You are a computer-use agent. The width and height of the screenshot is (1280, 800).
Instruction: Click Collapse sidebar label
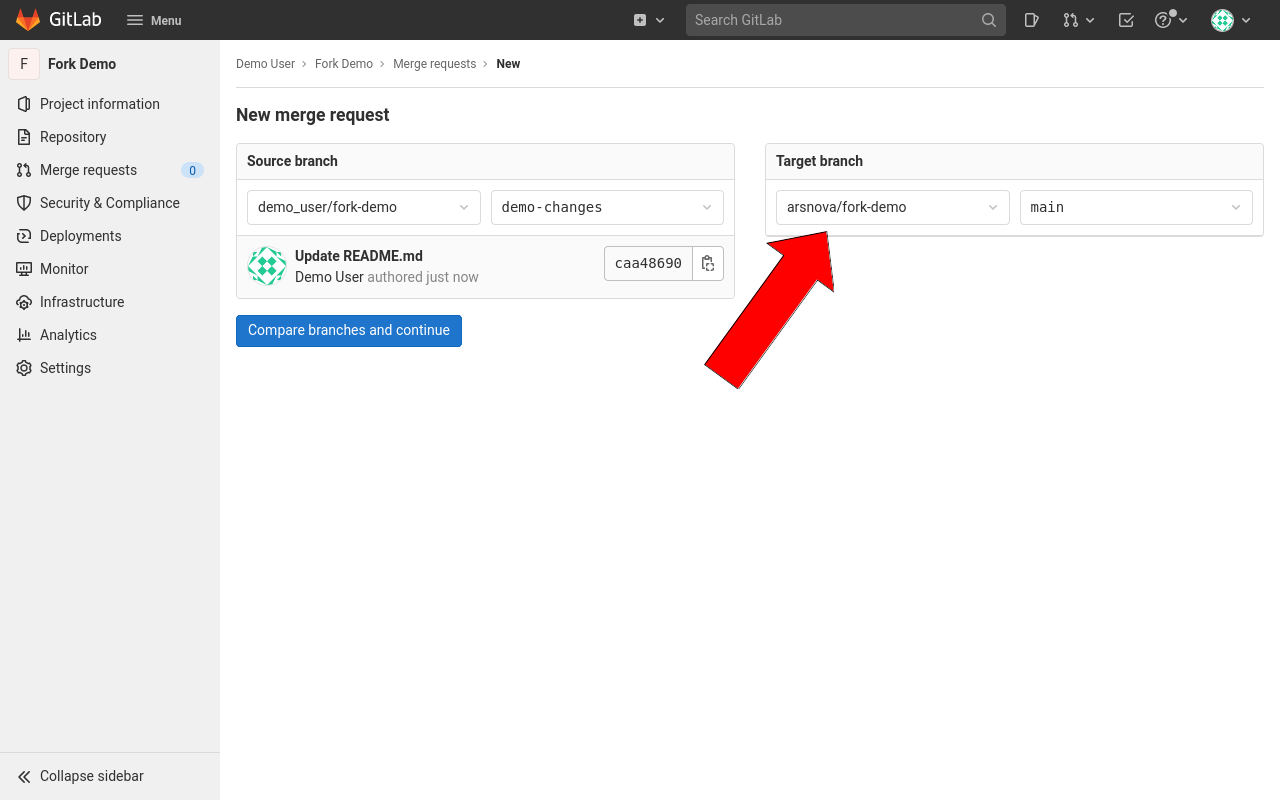[92, 776]
